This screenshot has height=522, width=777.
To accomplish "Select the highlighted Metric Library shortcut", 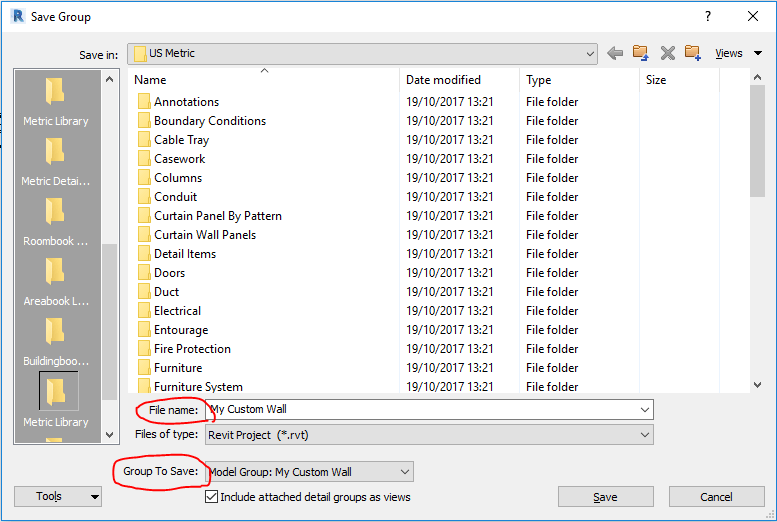I will click(x=56, y=401).
